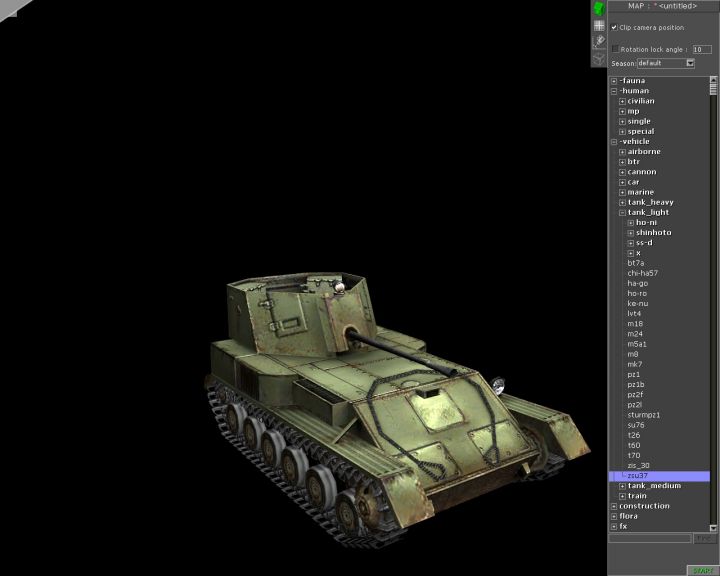Expand the tank_heavy folder
720x576 pixels.
click(622, 202)
